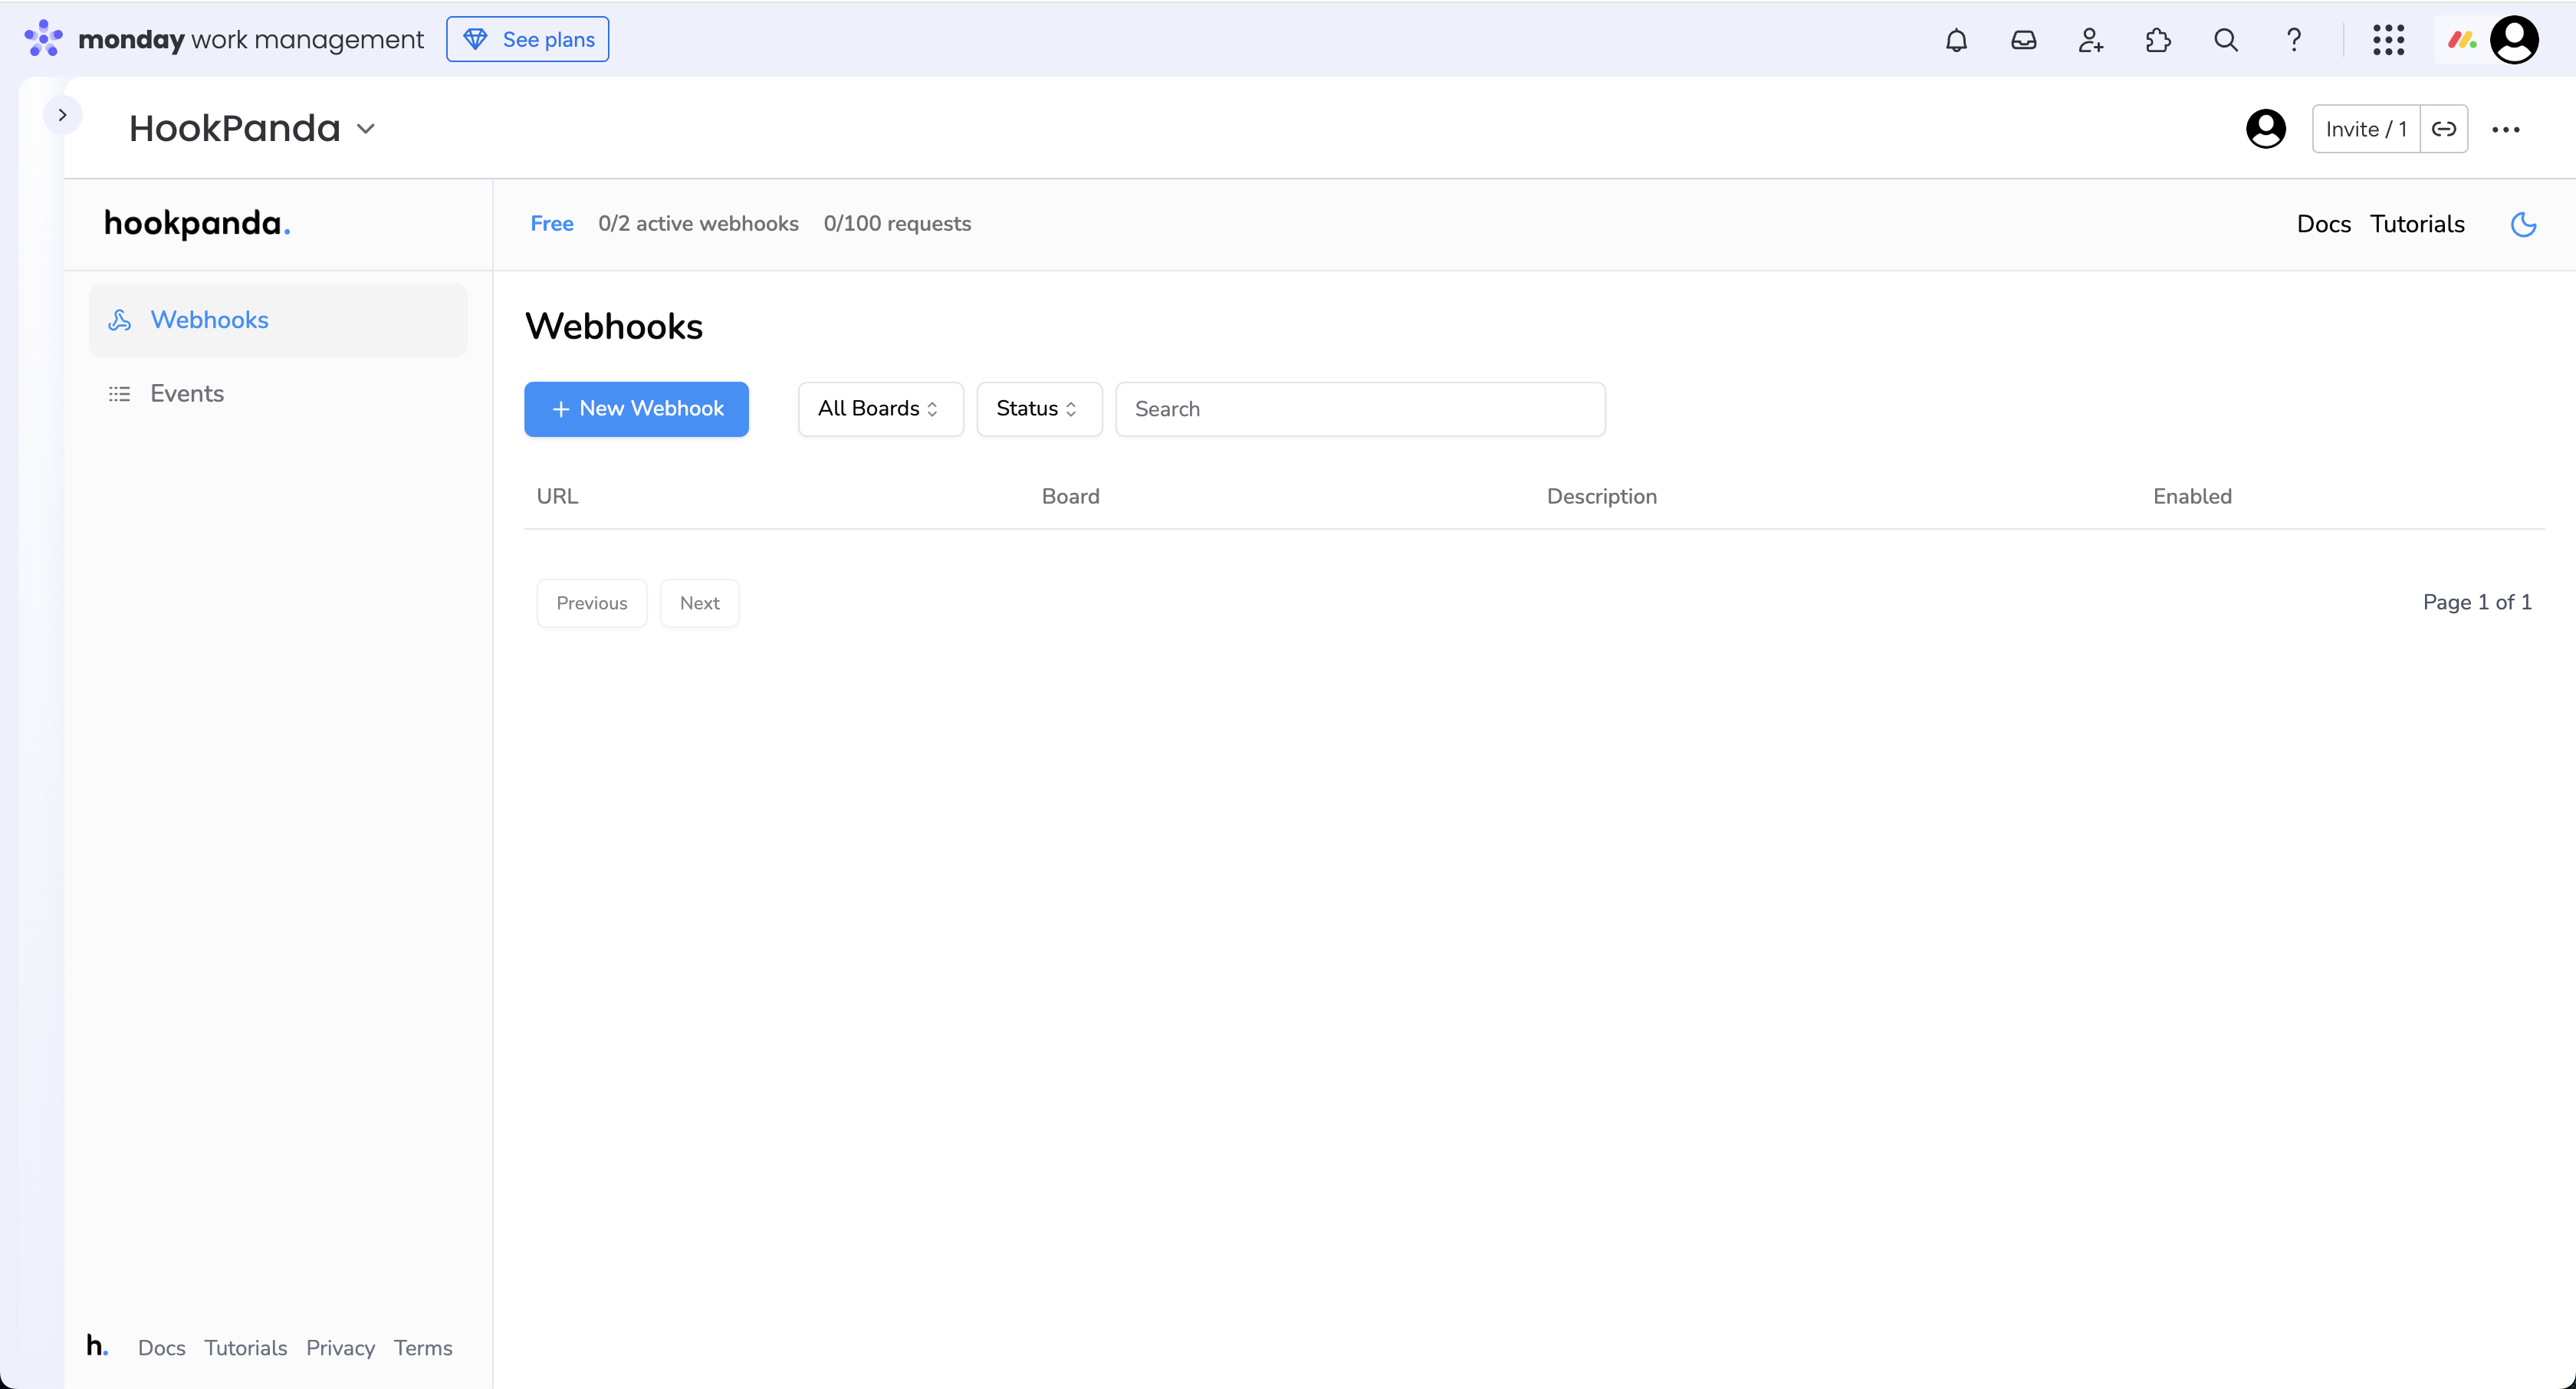
Task: Click the Description column header
Action: tap(1601, 497)
